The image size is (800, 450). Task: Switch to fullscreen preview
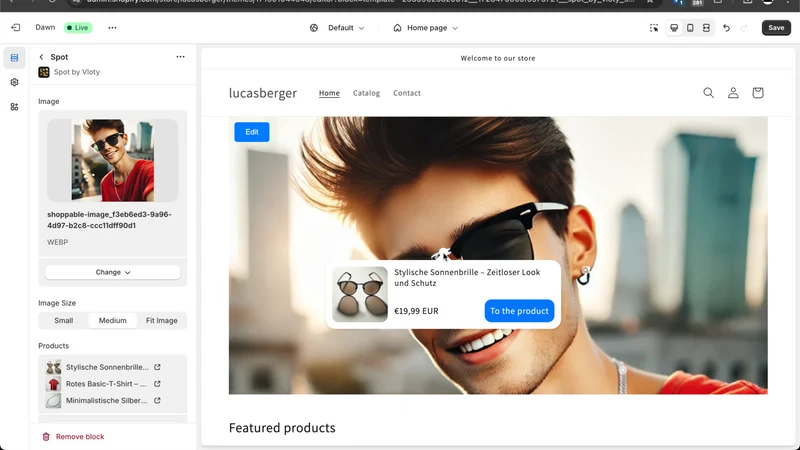pos(706,28)
